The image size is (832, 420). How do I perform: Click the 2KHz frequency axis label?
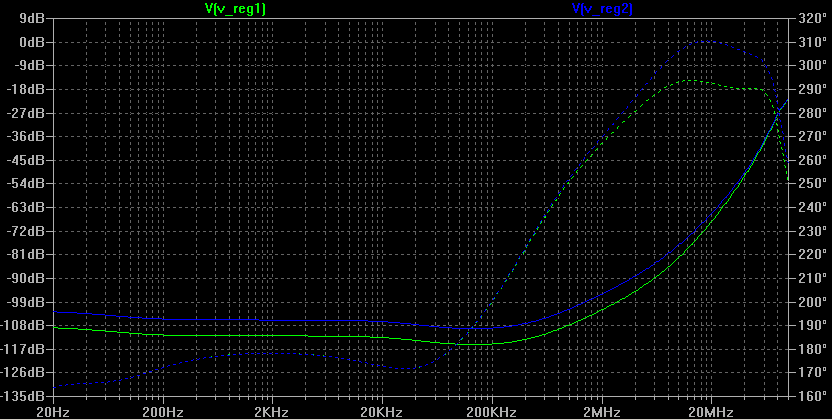pyautogui.click(x=272, y=412)
